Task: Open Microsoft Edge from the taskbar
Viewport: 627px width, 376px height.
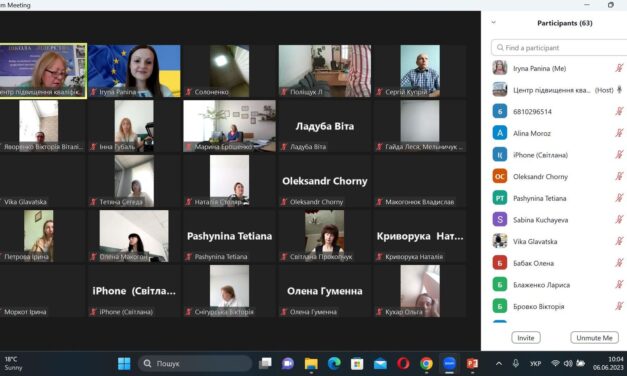Action: pos(334,364)
